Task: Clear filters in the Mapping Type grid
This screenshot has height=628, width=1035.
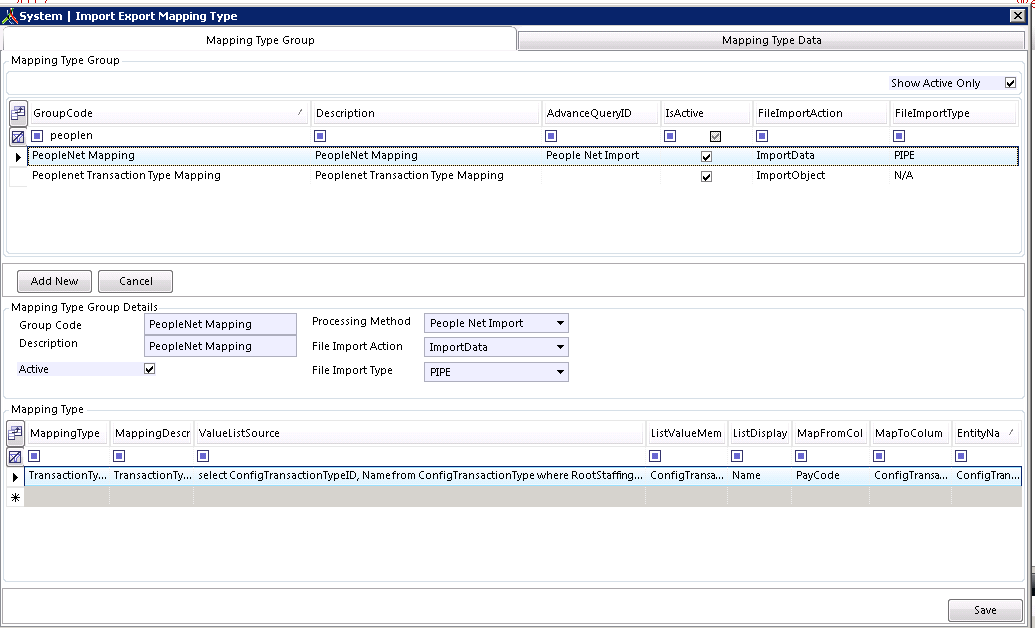Action: point(15,456)
